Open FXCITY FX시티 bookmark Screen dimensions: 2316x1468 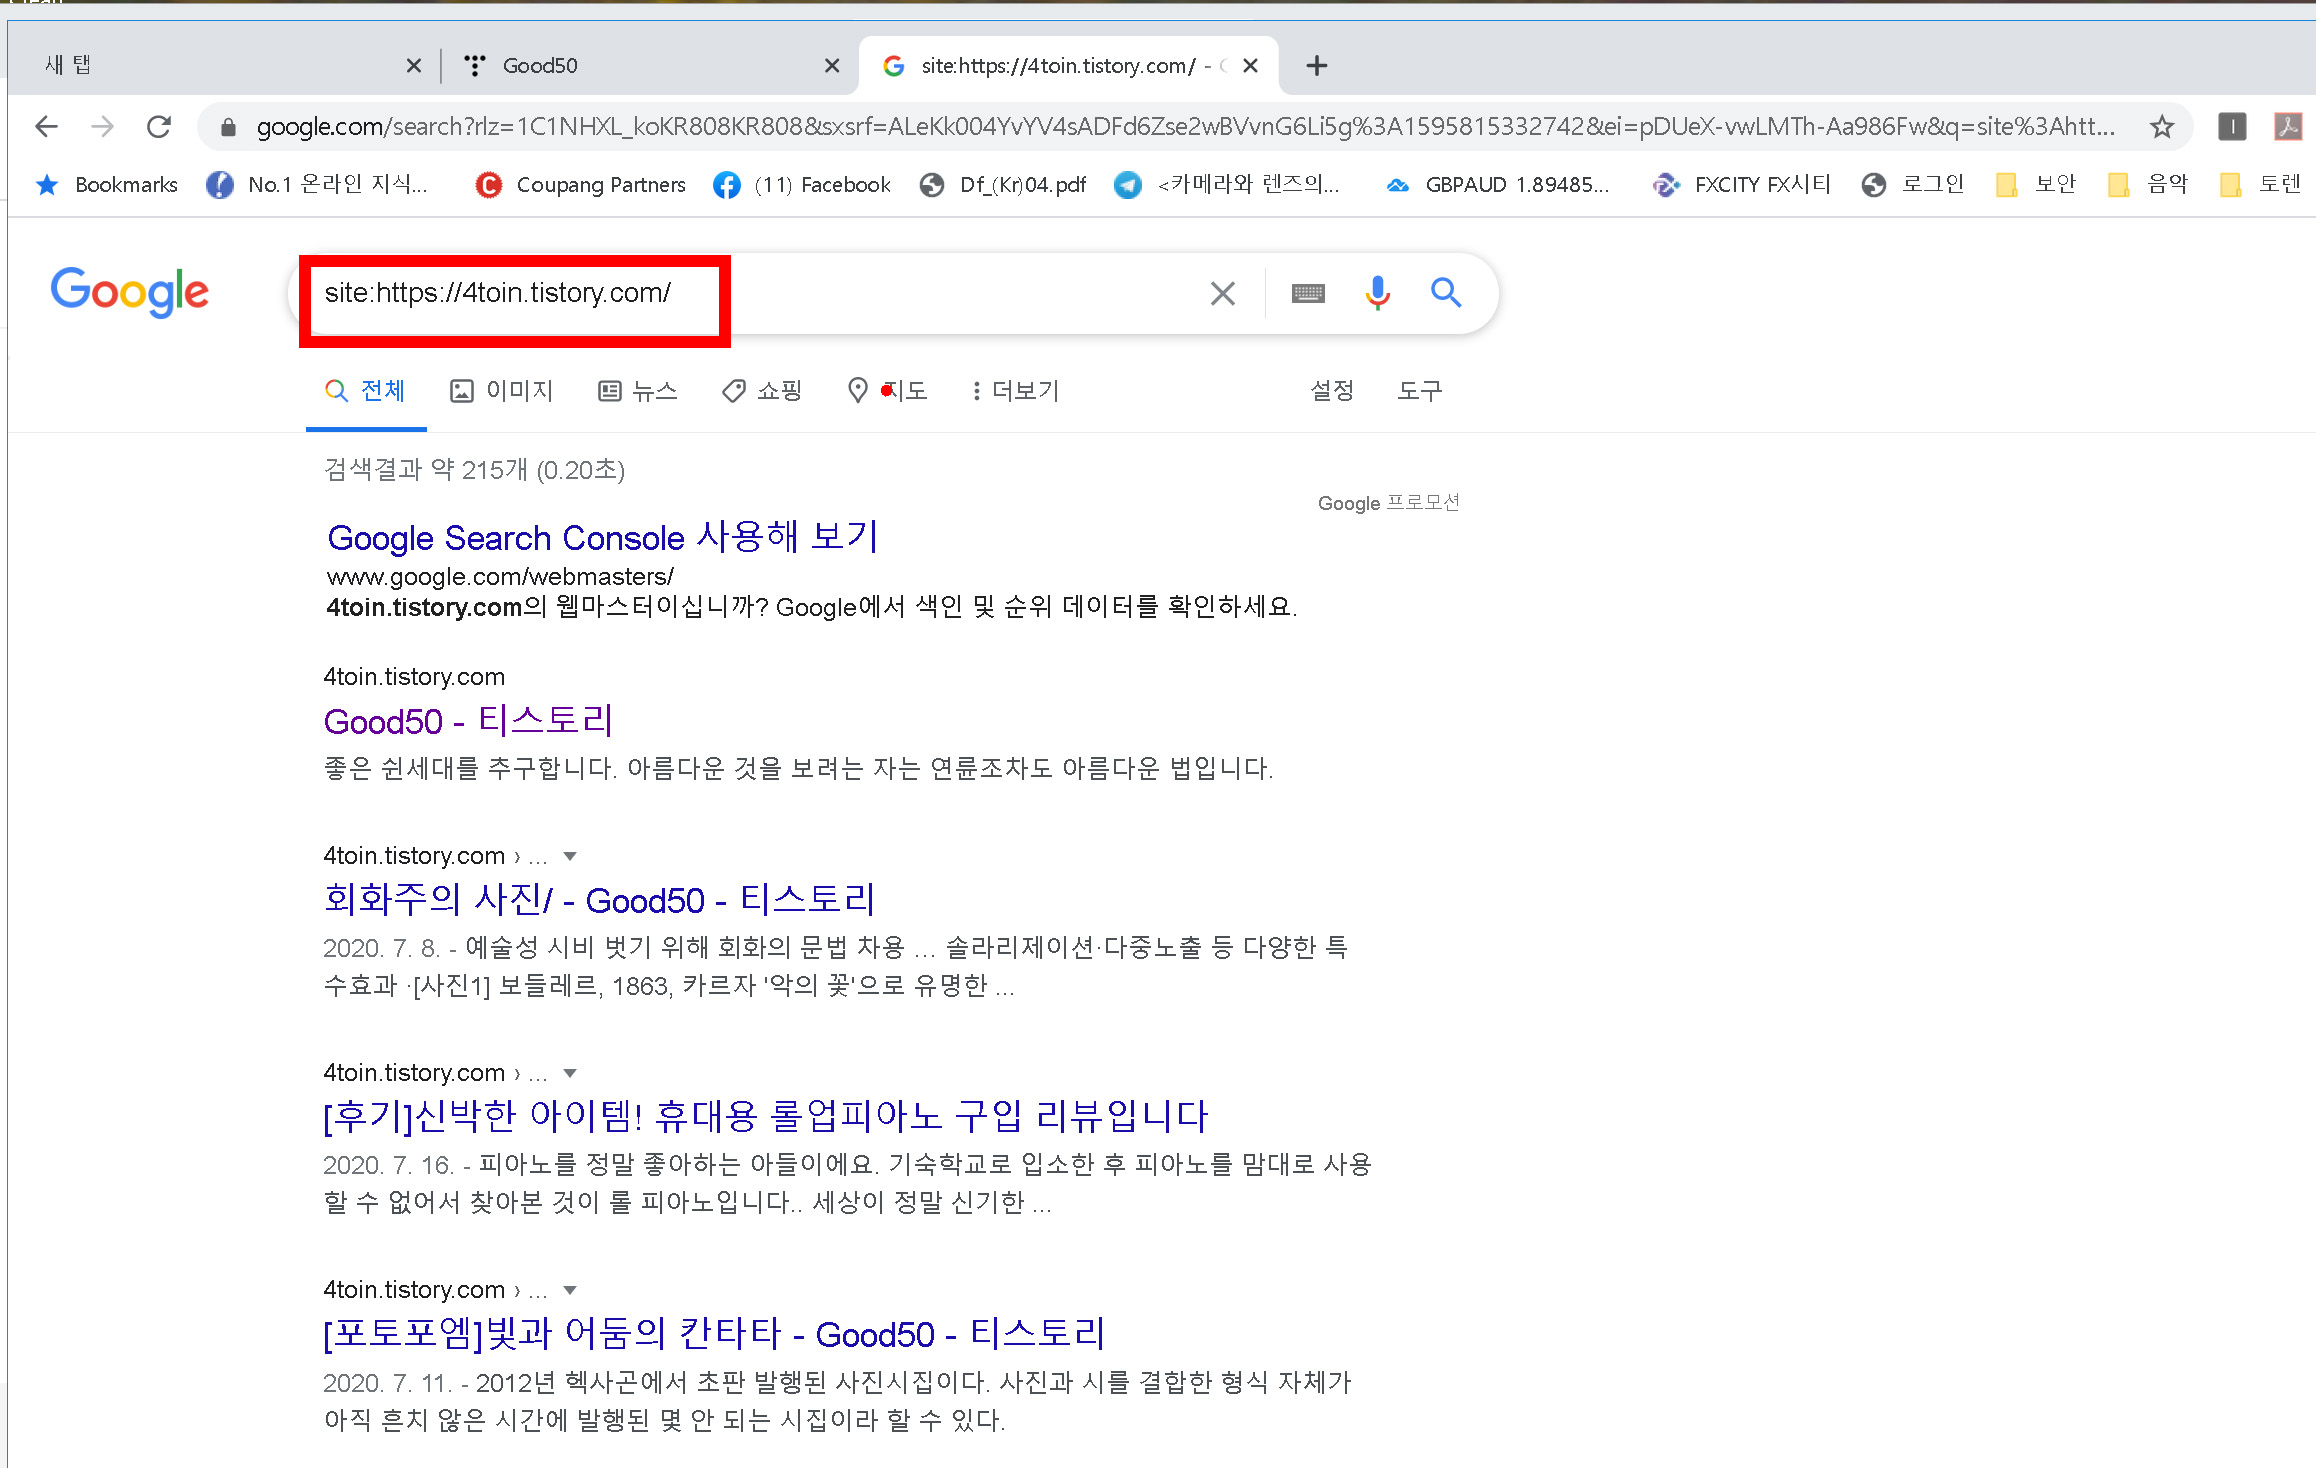1741,185
